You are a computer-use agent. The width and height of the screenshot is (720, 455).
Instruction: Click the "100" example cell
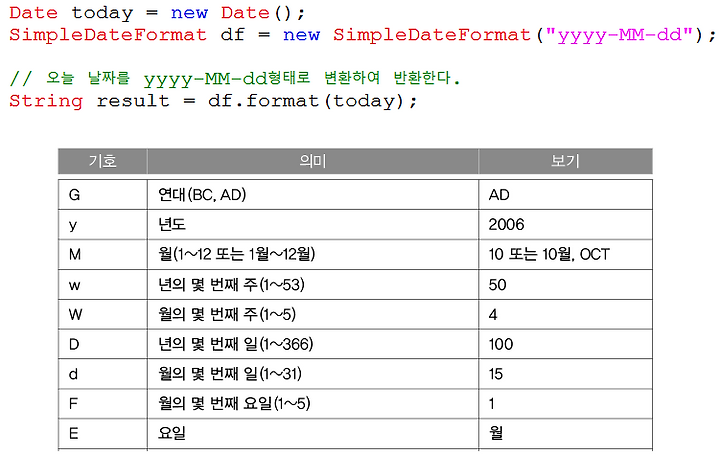coord(565,344)
